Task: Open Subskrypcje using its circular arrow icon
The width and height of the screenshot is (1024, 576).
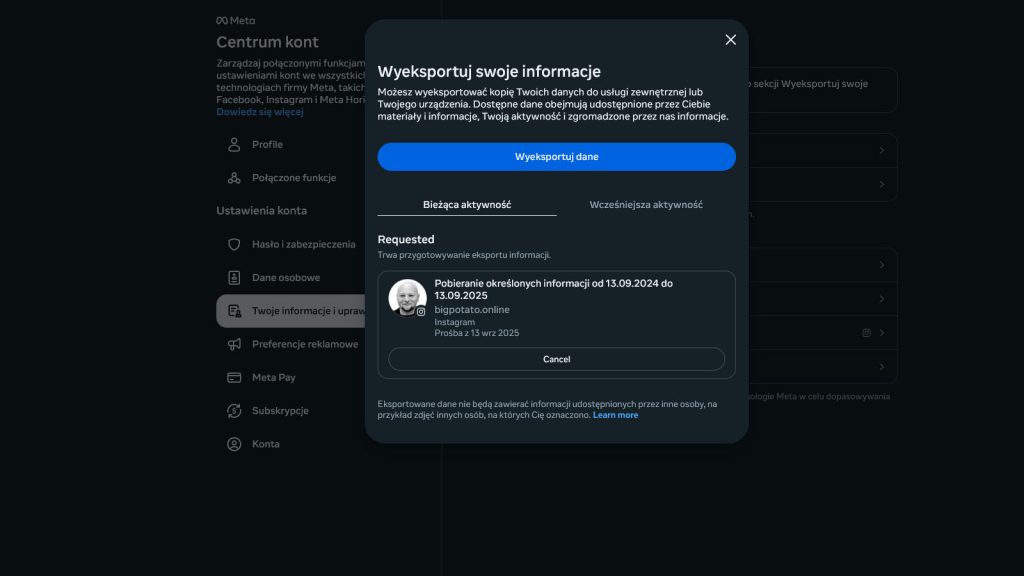Action: point(233,411)
